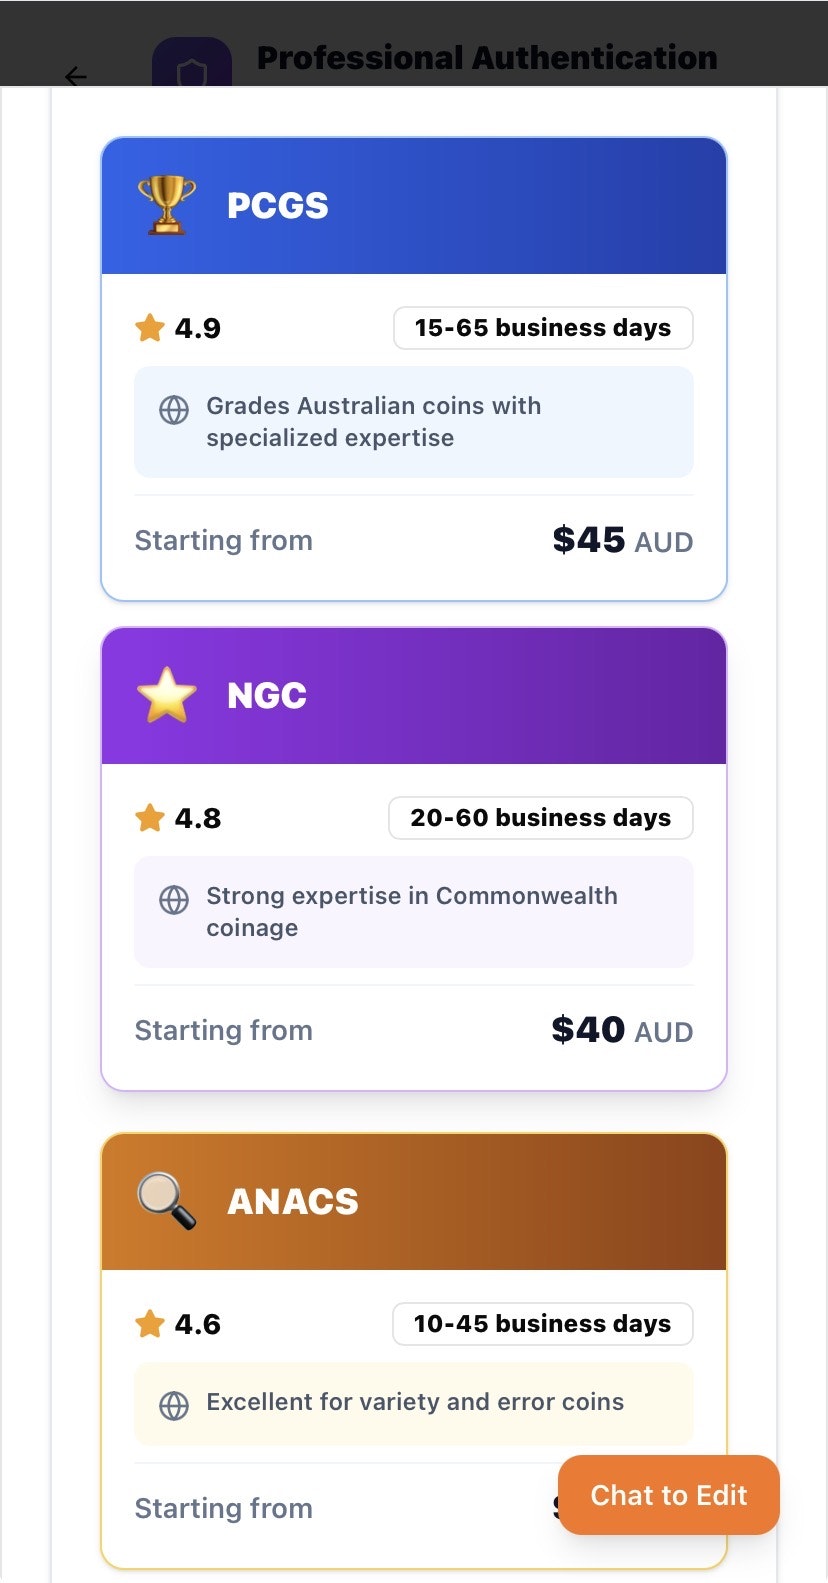
Task: Click the 4.8 rating star for NGC
Action: point(150,818)
